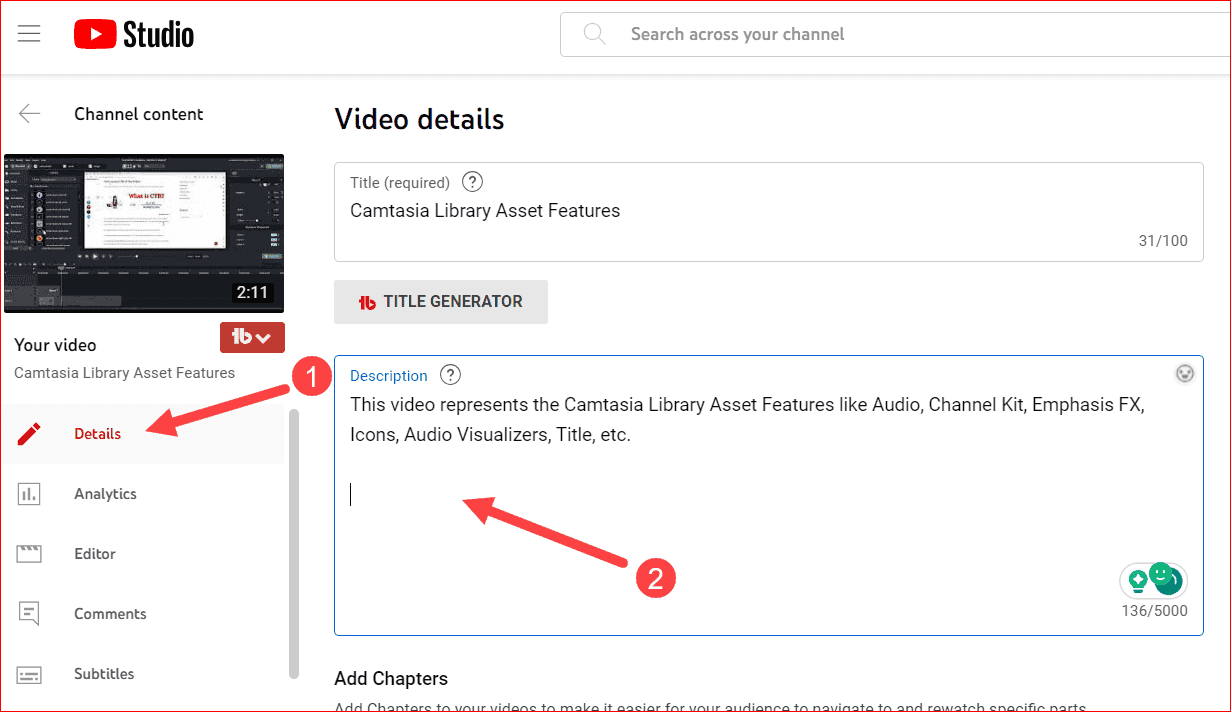The image size is (1231, 712).
Task: Select Details in the sidebar menu
Action: tap(97, 434)
